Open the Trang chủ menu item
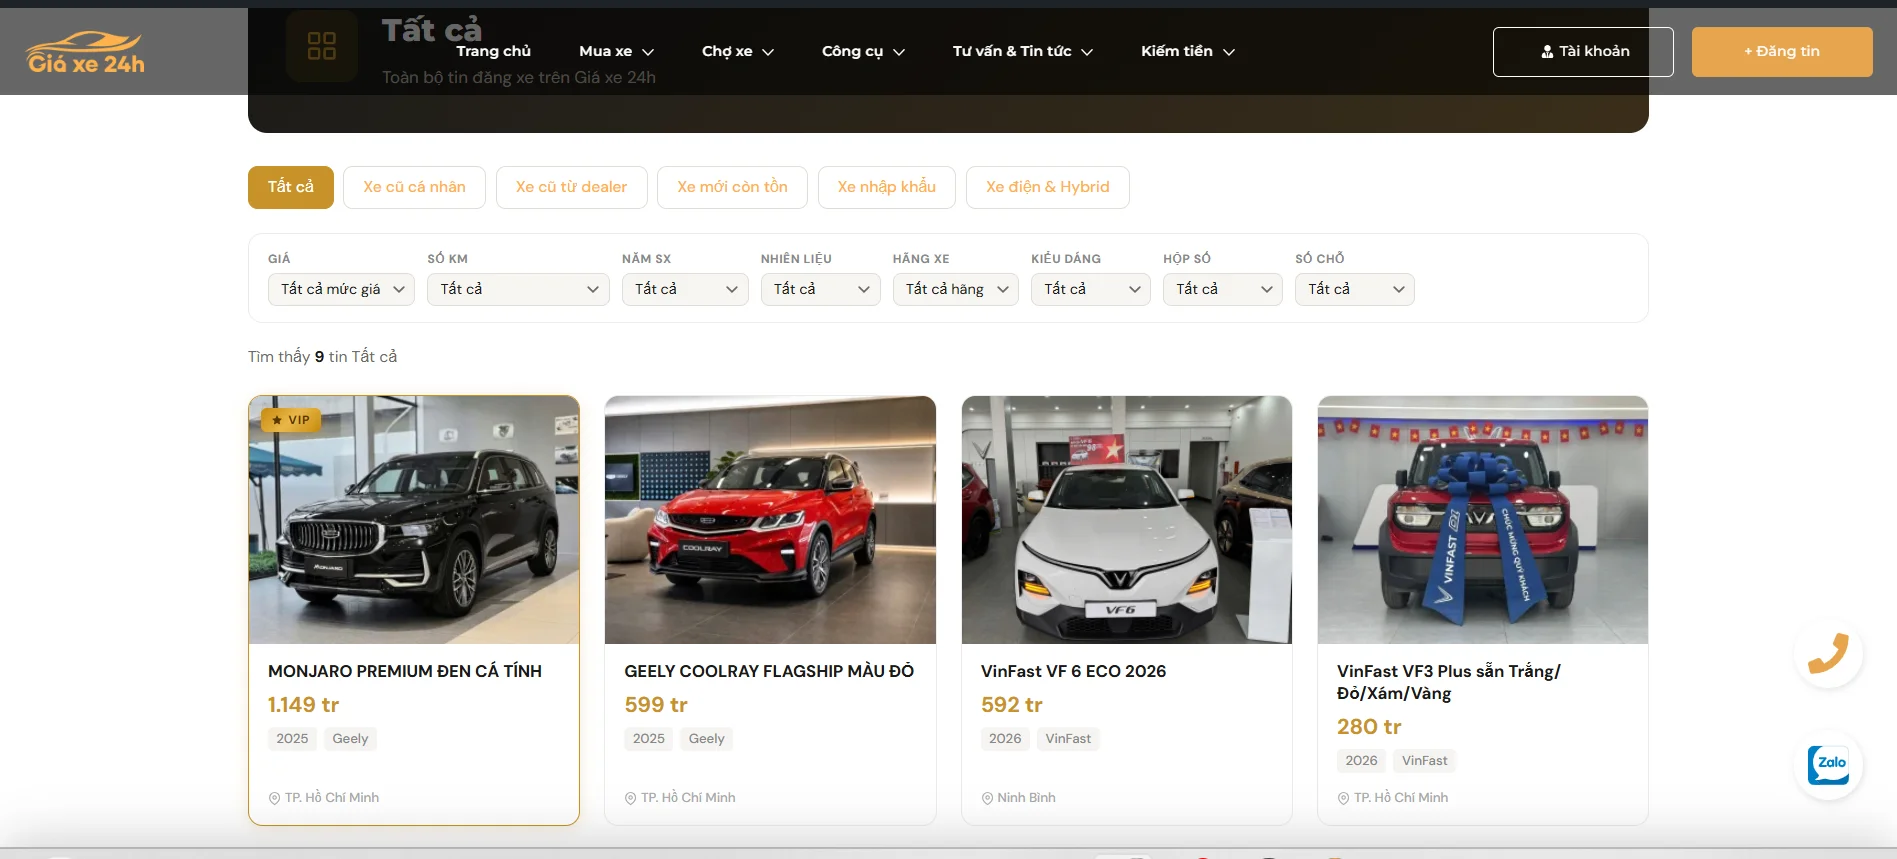 tap(493, 51)
